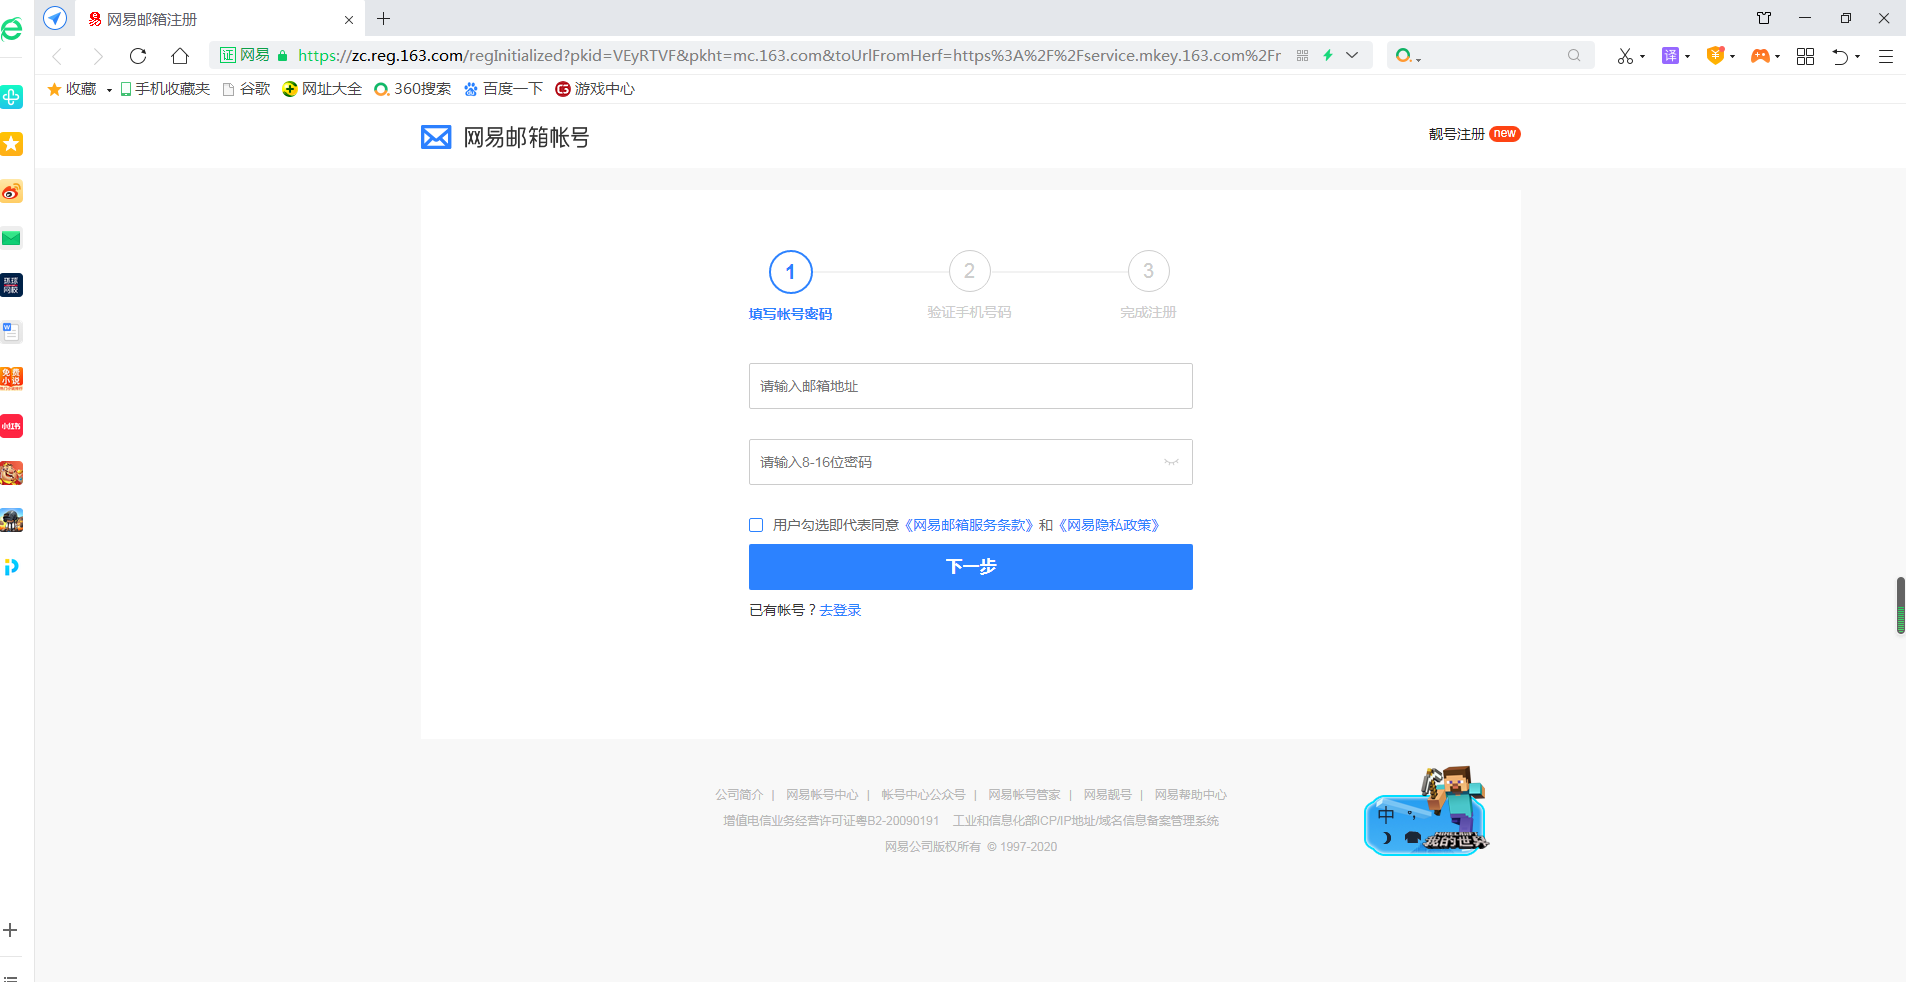Open a new browser tab
Viewport: 1906px width, 982px height.
384,18
